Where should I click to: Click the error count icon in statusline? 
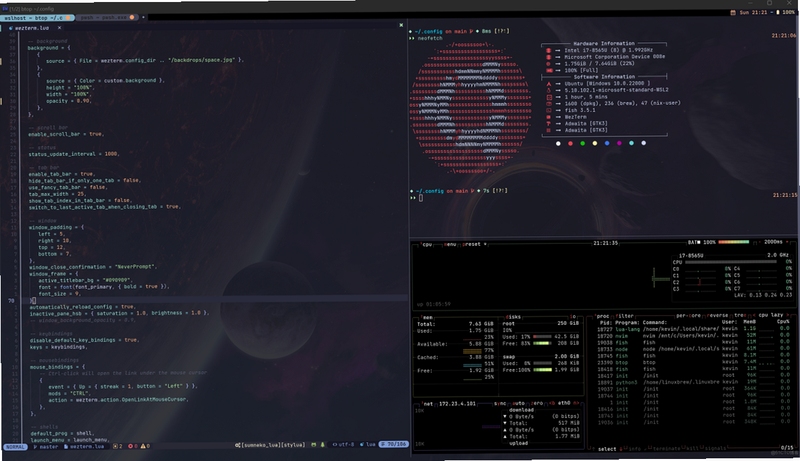[133, 446]
